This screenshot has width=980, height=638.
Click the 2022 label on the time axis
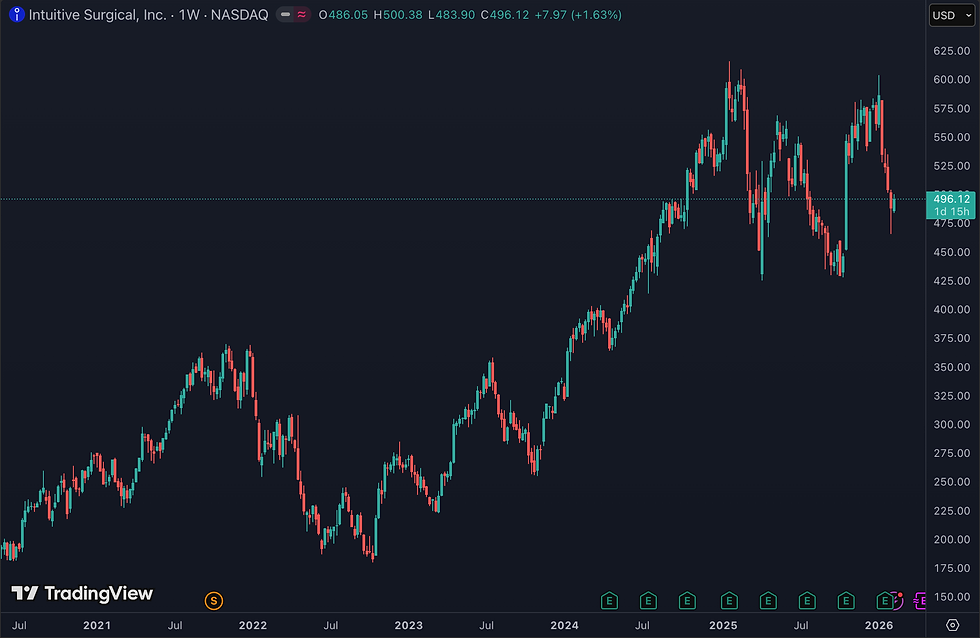[252, 625]
